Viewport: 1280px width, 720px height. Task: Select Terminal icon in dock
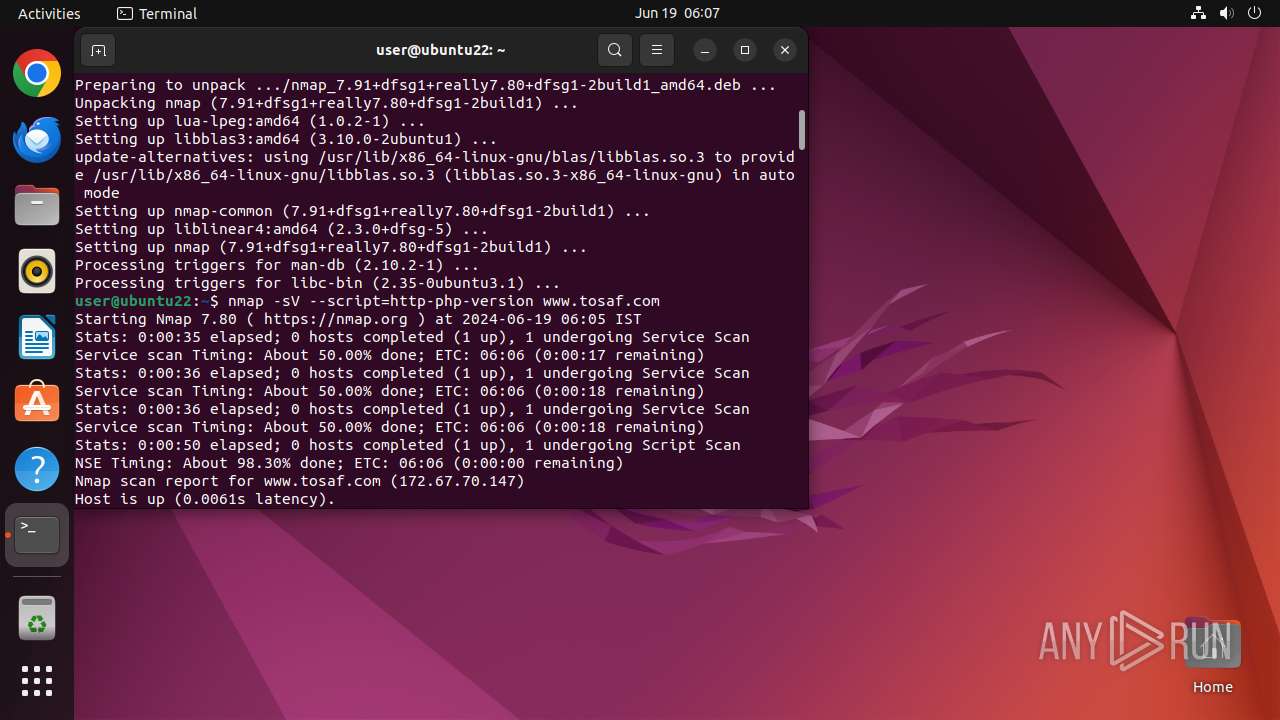37,535
